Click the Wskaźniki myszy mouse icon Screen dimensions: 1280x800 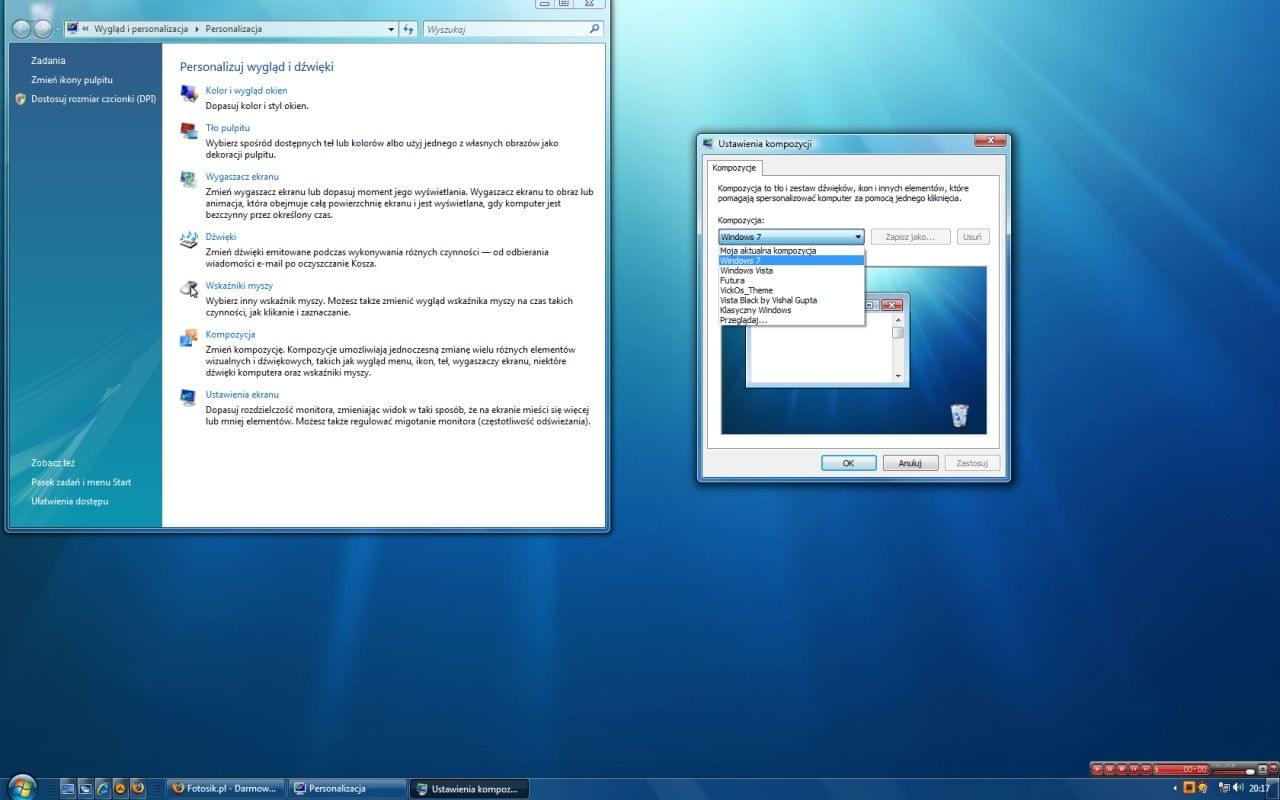[x=188, y=288]
